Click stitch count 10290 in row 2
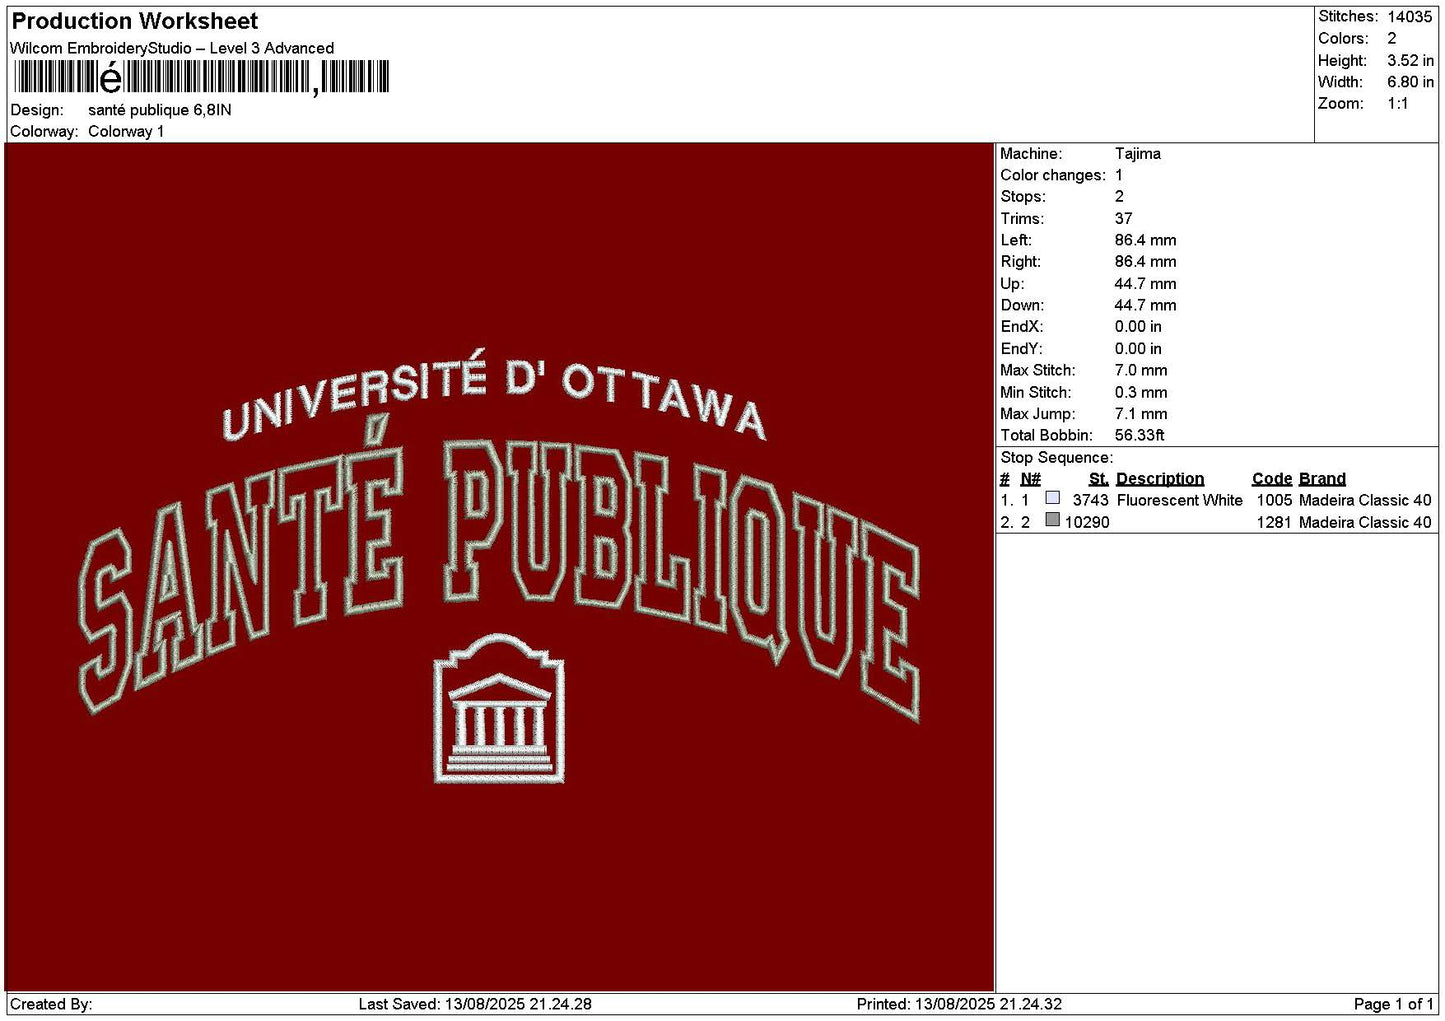 (x=1087, y=523)
